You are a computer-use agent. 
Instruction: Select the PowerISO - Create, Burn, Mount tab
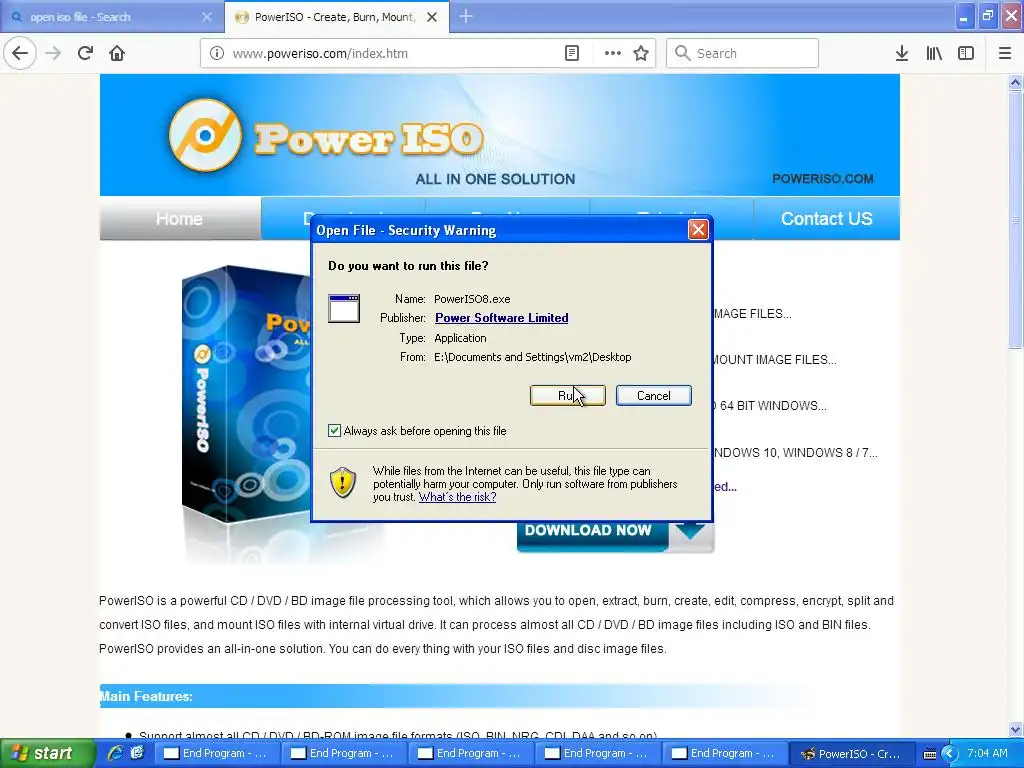point(336,17)
